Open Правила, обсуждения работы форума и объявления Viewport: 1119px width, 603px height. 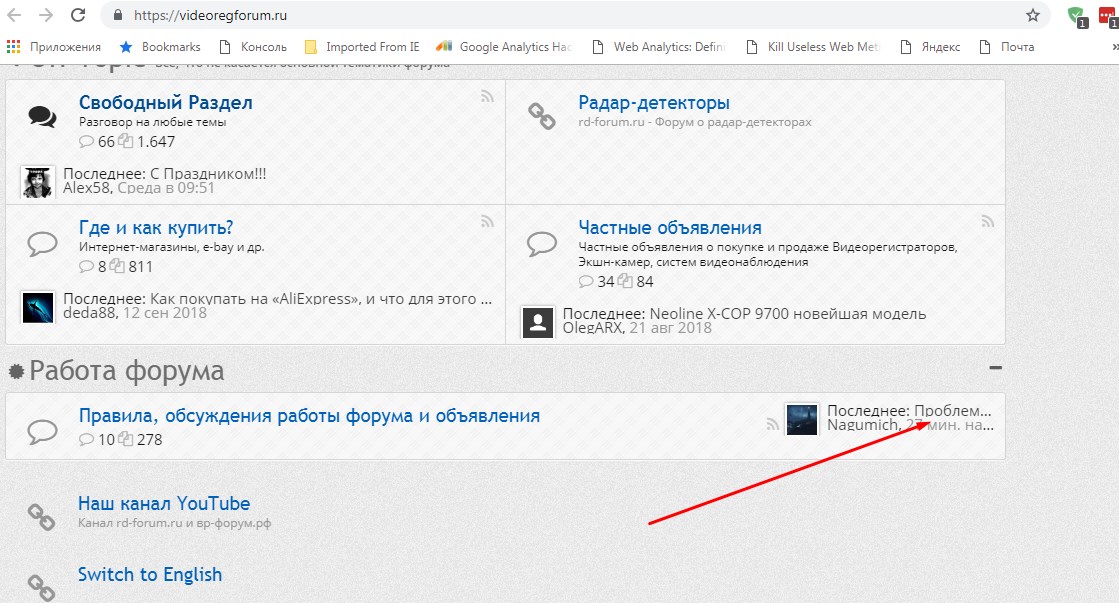coord(309,416)
